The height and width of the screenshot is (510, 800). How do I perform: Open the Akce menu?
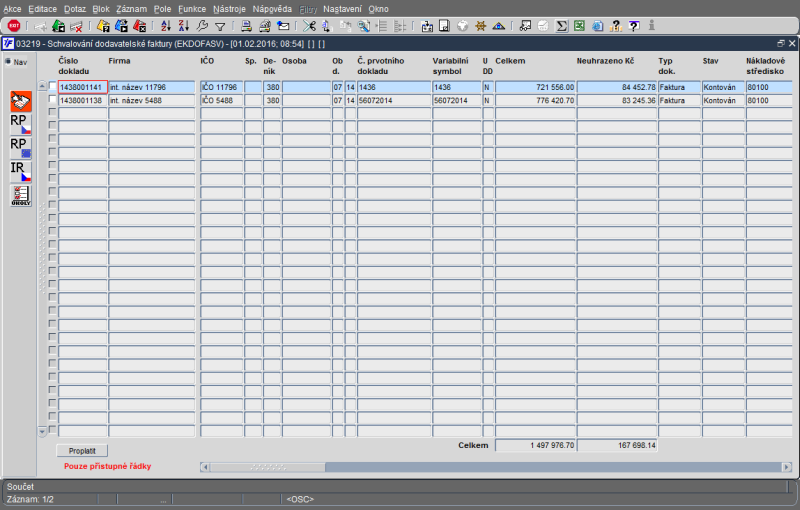pyautogui.click(x=12, y=9)
